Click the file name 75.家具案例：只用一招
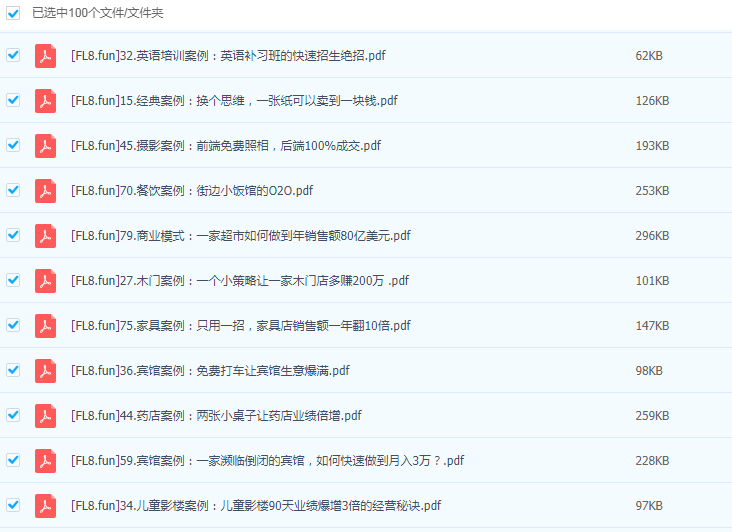 [x=240, y=326]
